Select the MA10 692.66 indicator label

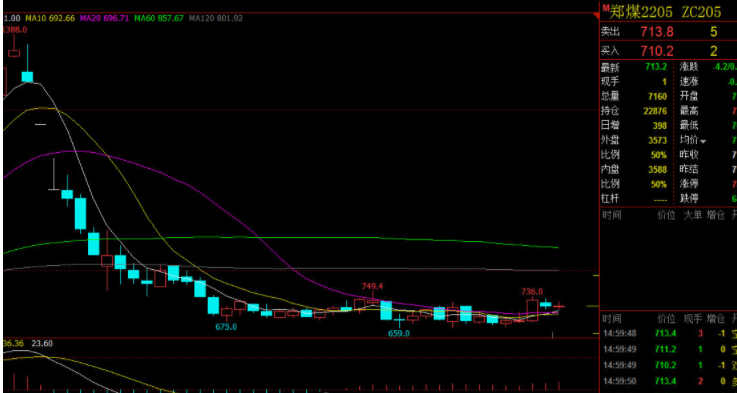point(50,18)
